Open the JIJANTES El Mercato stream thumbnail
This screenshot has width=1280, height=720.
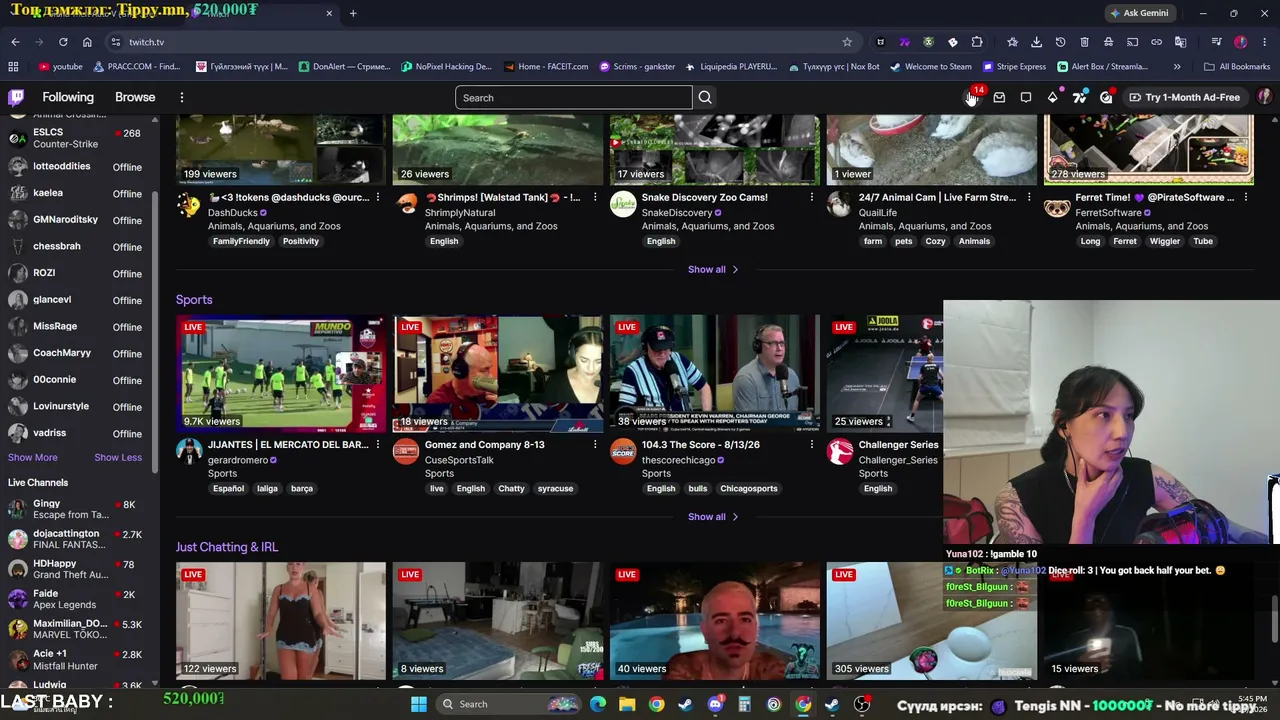tap(281, 374)
